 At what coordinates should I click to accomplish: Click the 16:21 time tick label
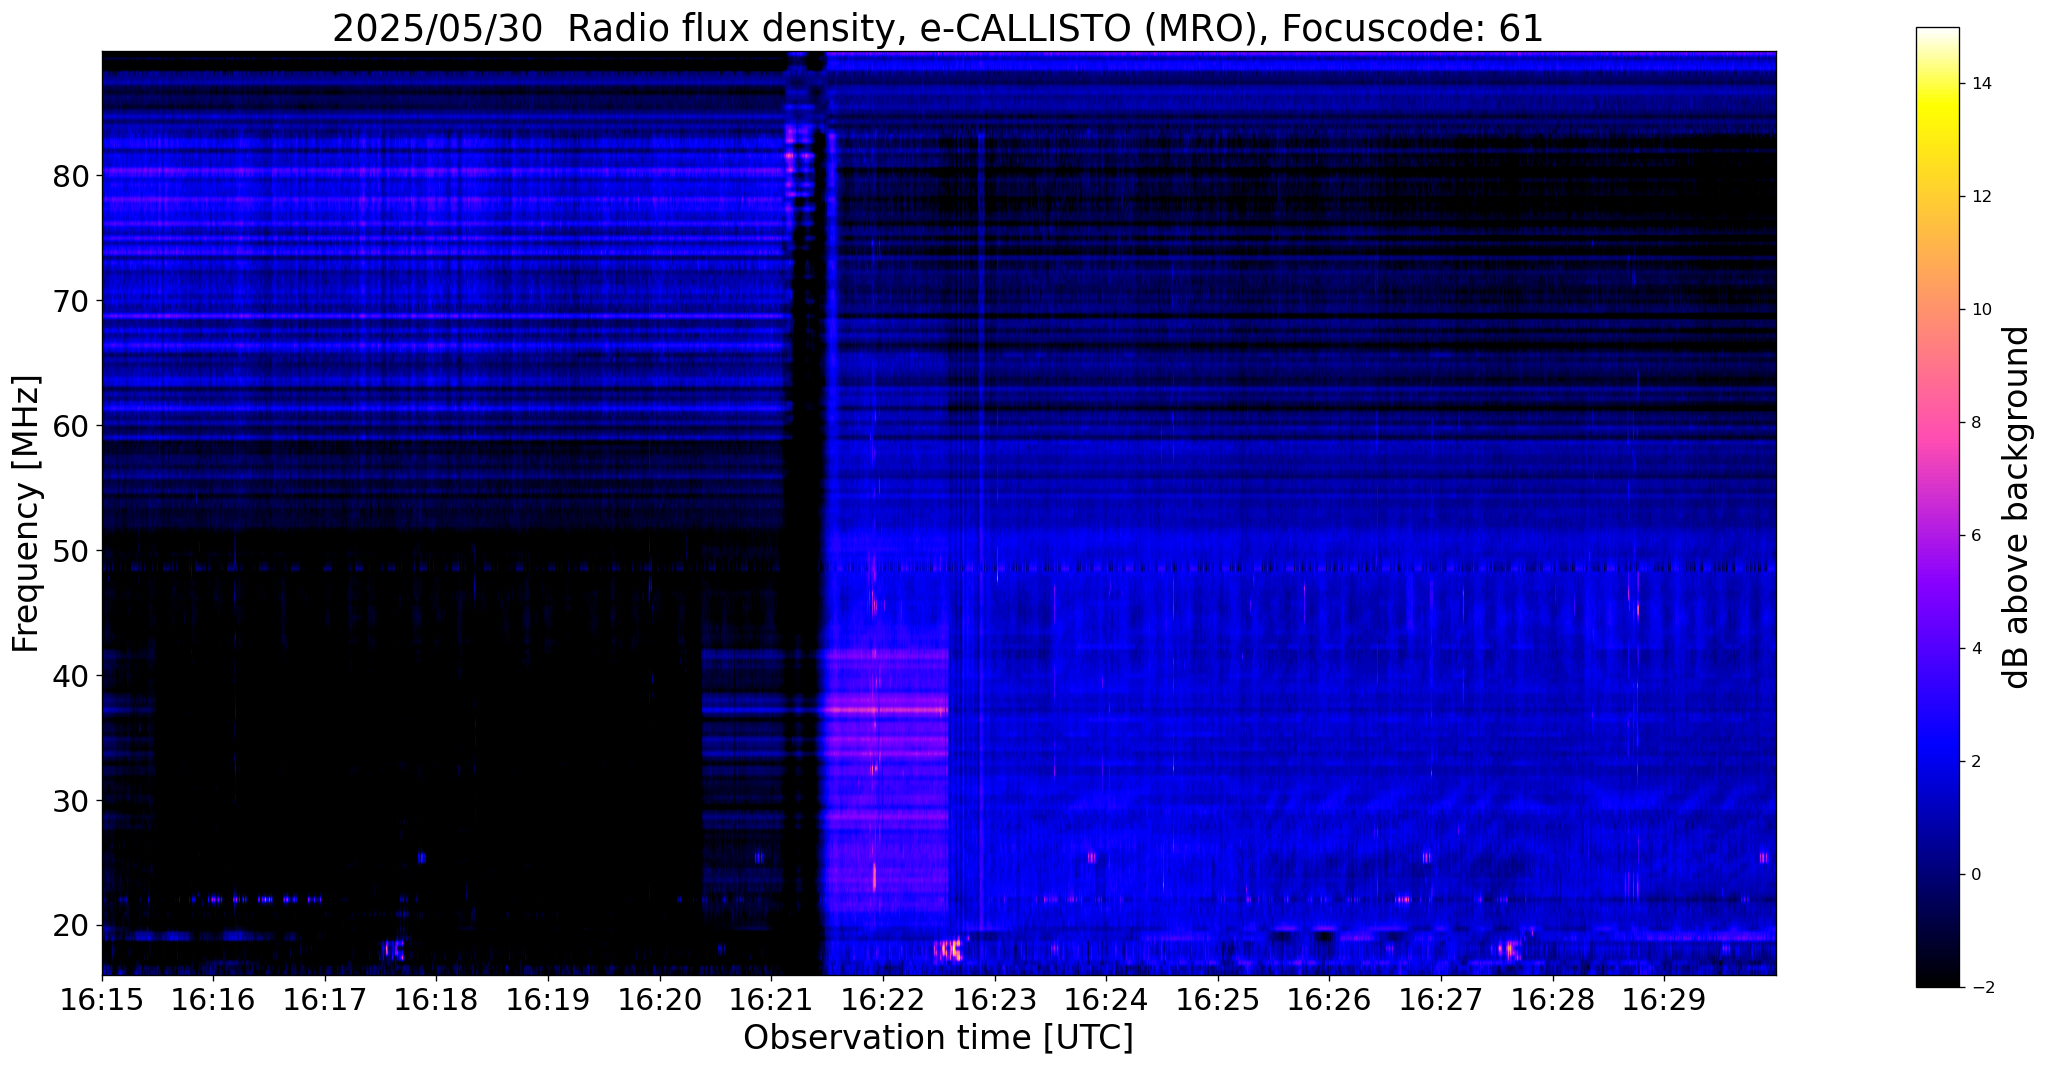point(771,1000)
